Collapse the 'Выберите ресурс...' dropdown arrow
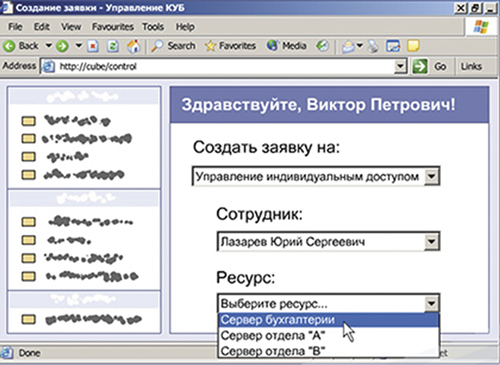Viewport: 500px width, 365px height. pyautogui.click(x=432, y=303)
